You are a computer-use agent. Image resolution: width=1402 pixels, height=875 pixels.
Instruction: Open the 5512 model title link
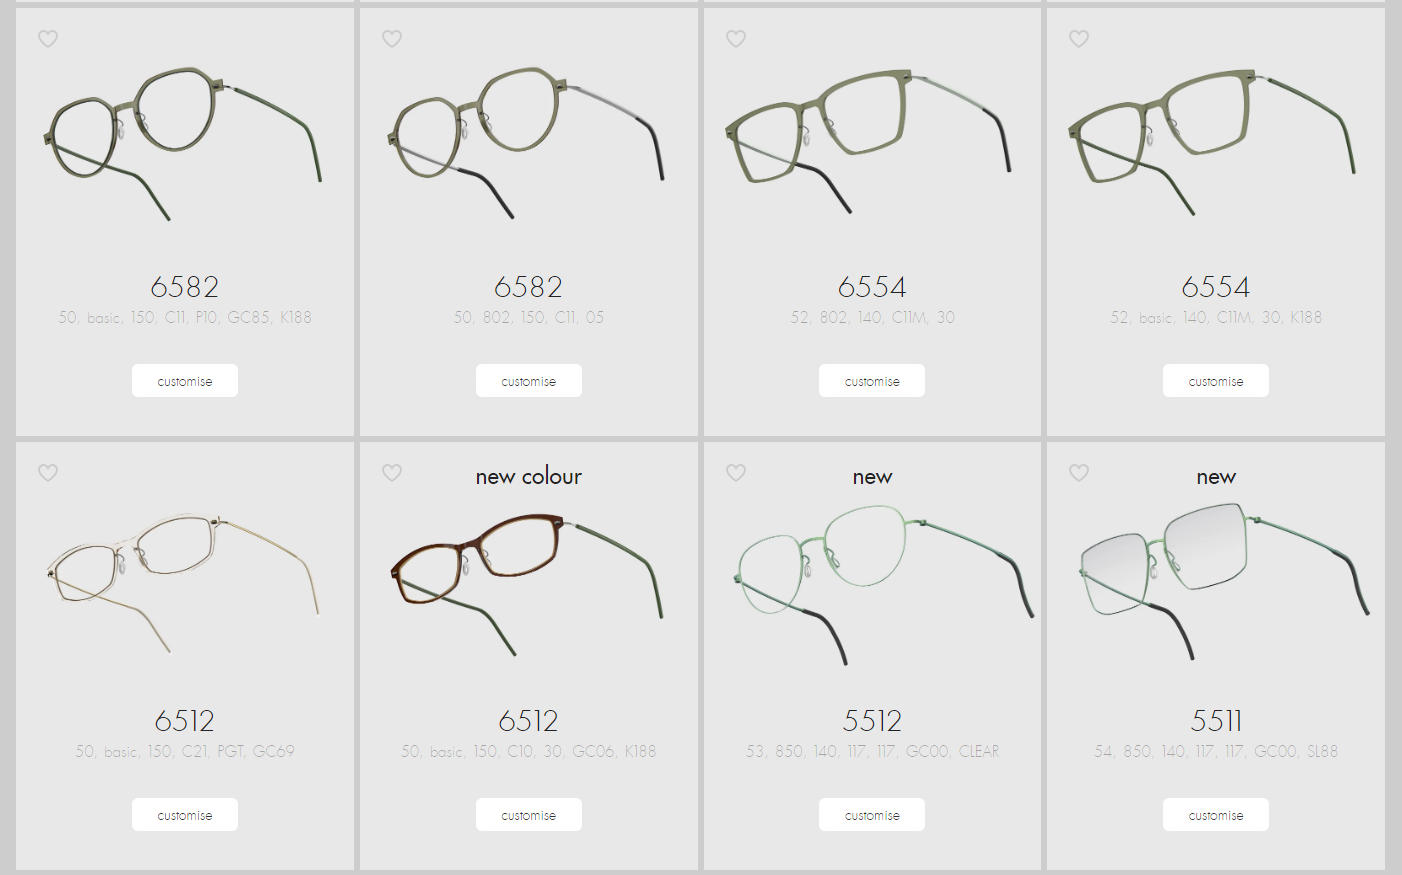[872, 721]
